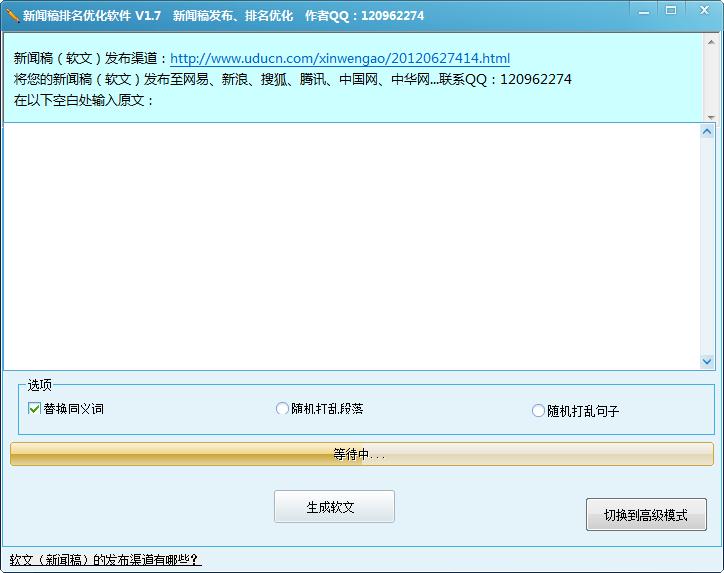Click up arrow of the top info panel scrollbar
724x573 pixels.
pos(711,42)
